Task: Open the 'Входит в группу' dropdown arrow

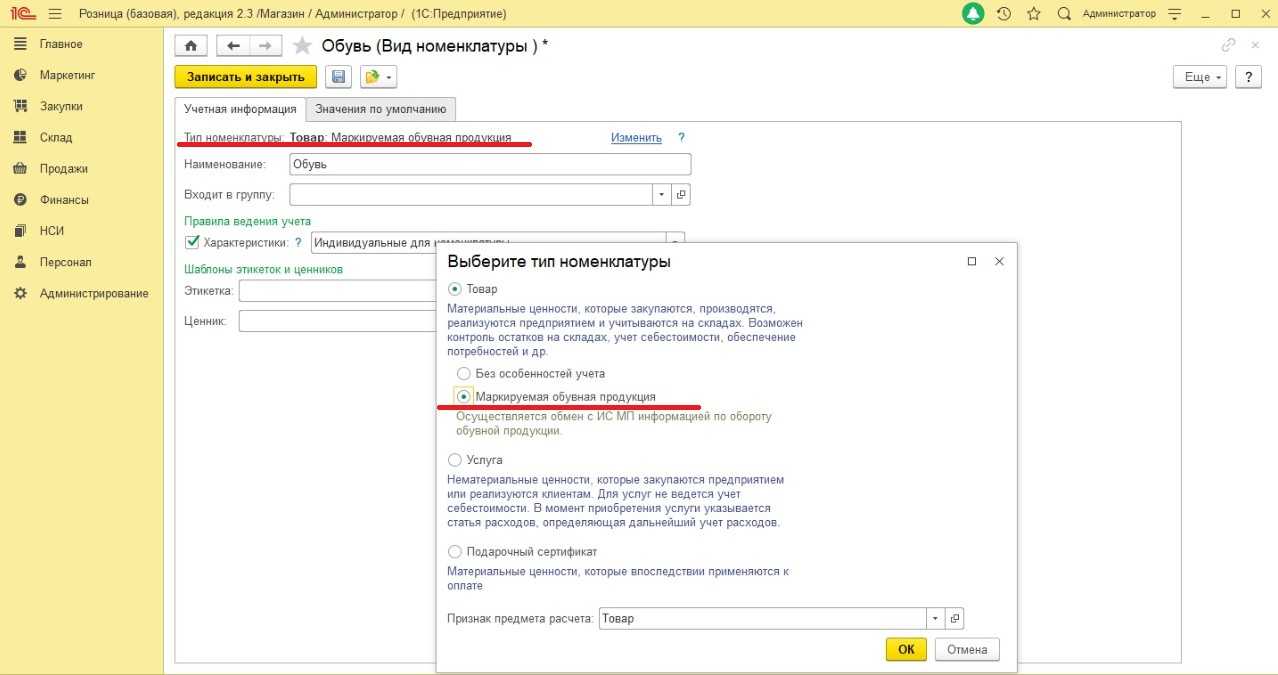Action: [x=661, y=195]
